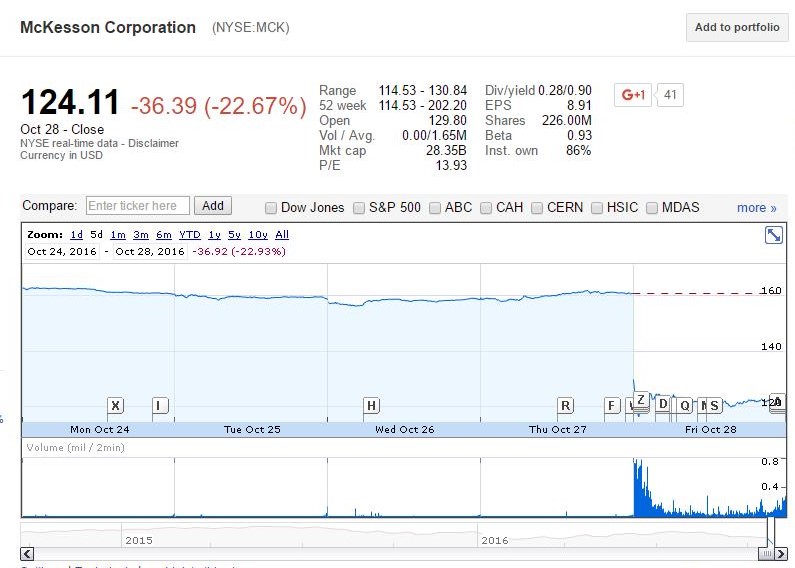
Task: Open the news marker H on Oct 26
Action: pyautogui.click(x=372, y=405)
